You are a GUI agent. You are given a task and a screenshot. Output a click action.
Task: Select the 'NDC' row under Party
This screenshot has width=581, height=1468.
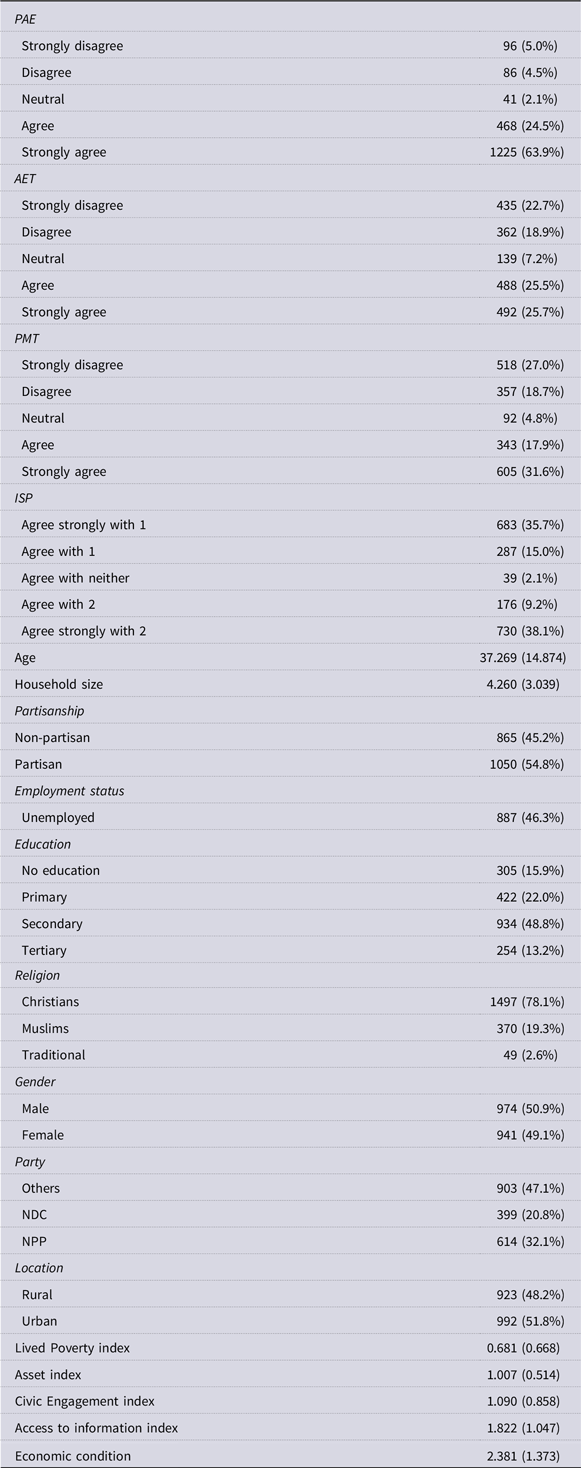(x=290, y=1215)
